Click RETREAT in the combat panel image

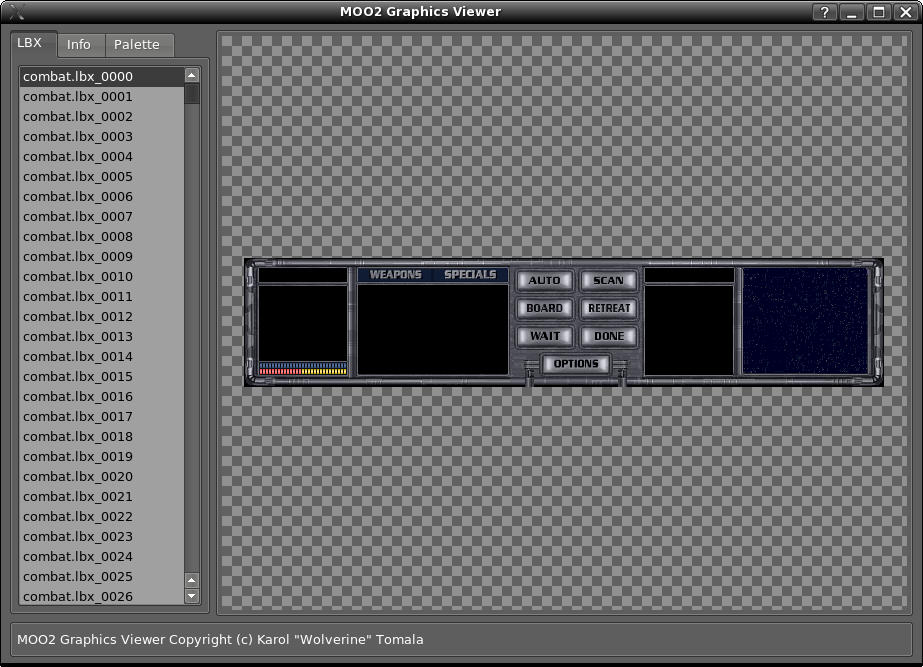[609, 308]
